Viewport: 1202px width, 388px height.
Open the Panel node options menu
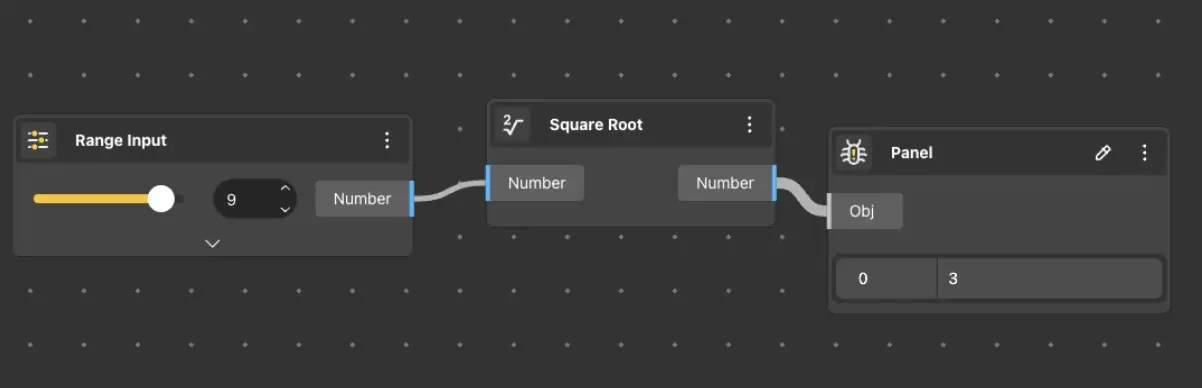(1145, 153)
